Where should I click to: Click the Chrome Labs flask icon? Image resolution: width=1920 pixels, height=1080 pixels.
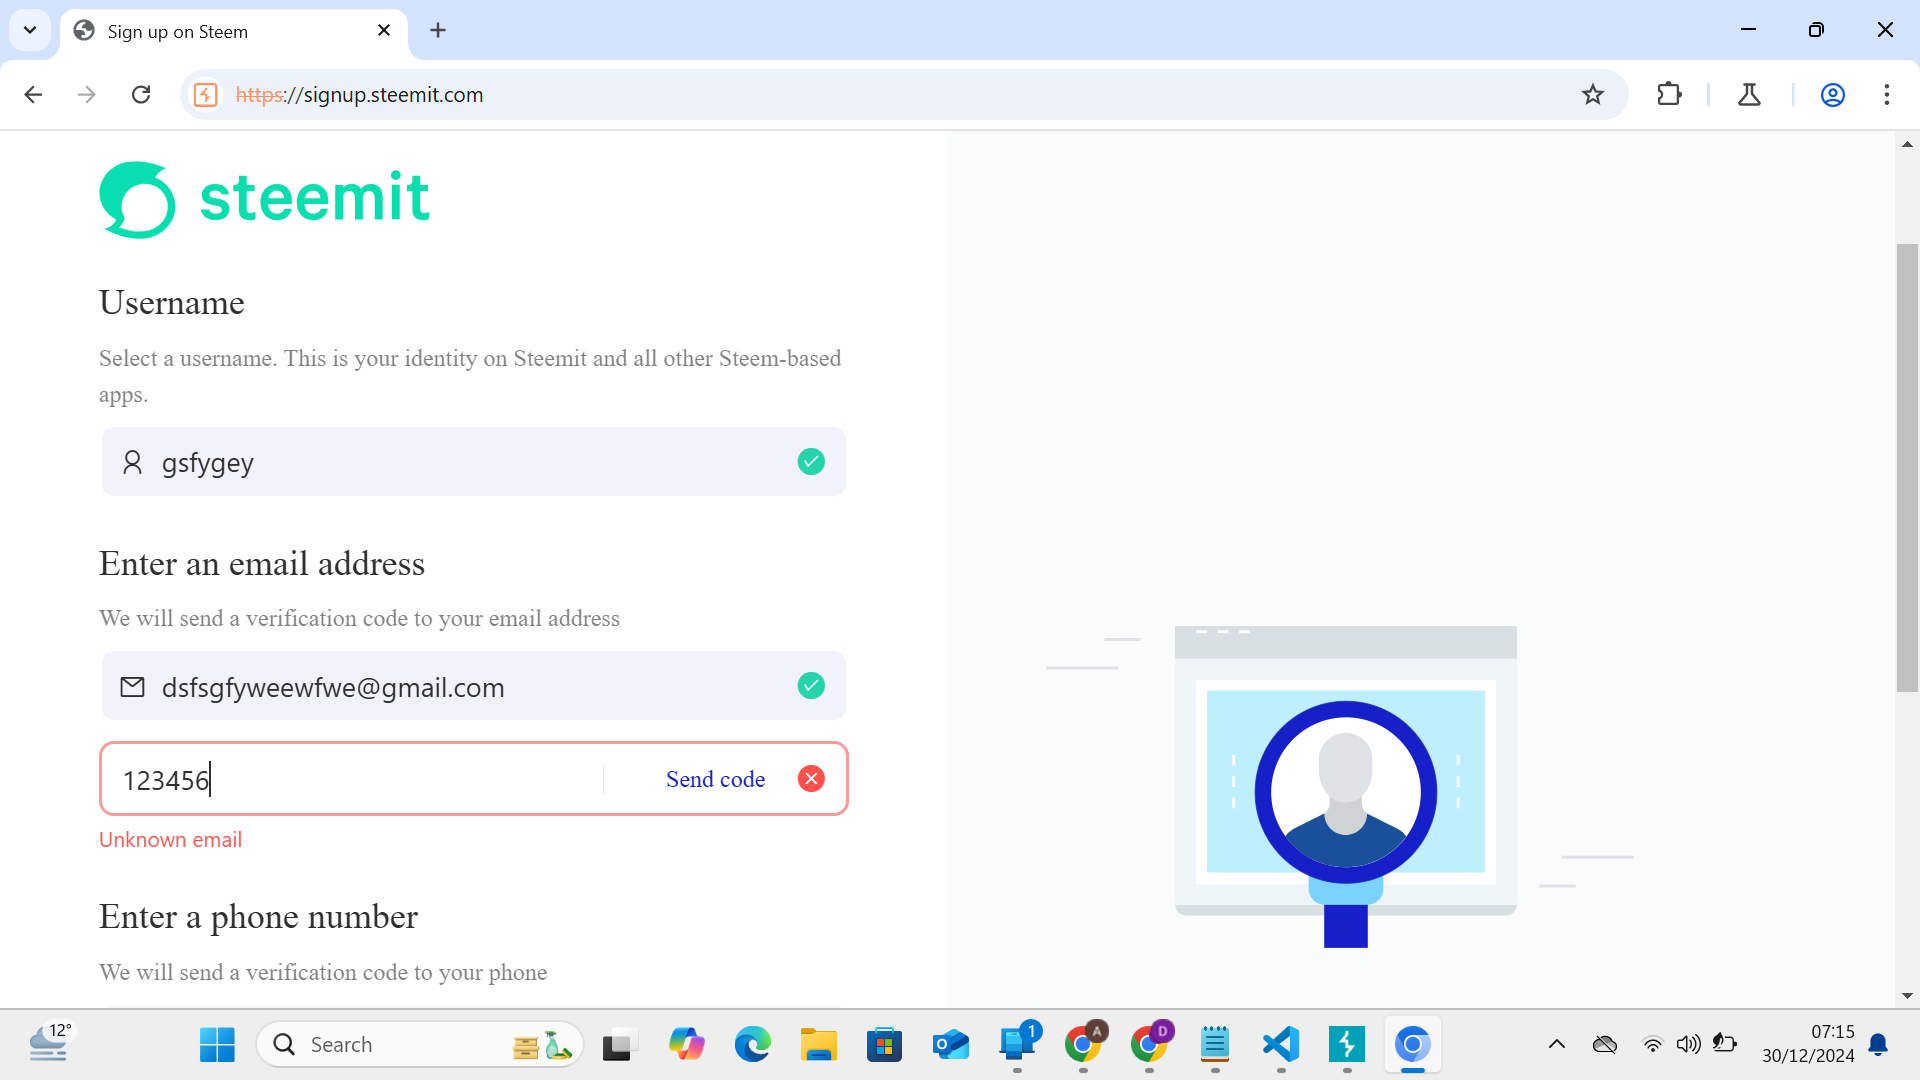[x=1749, y=94]
